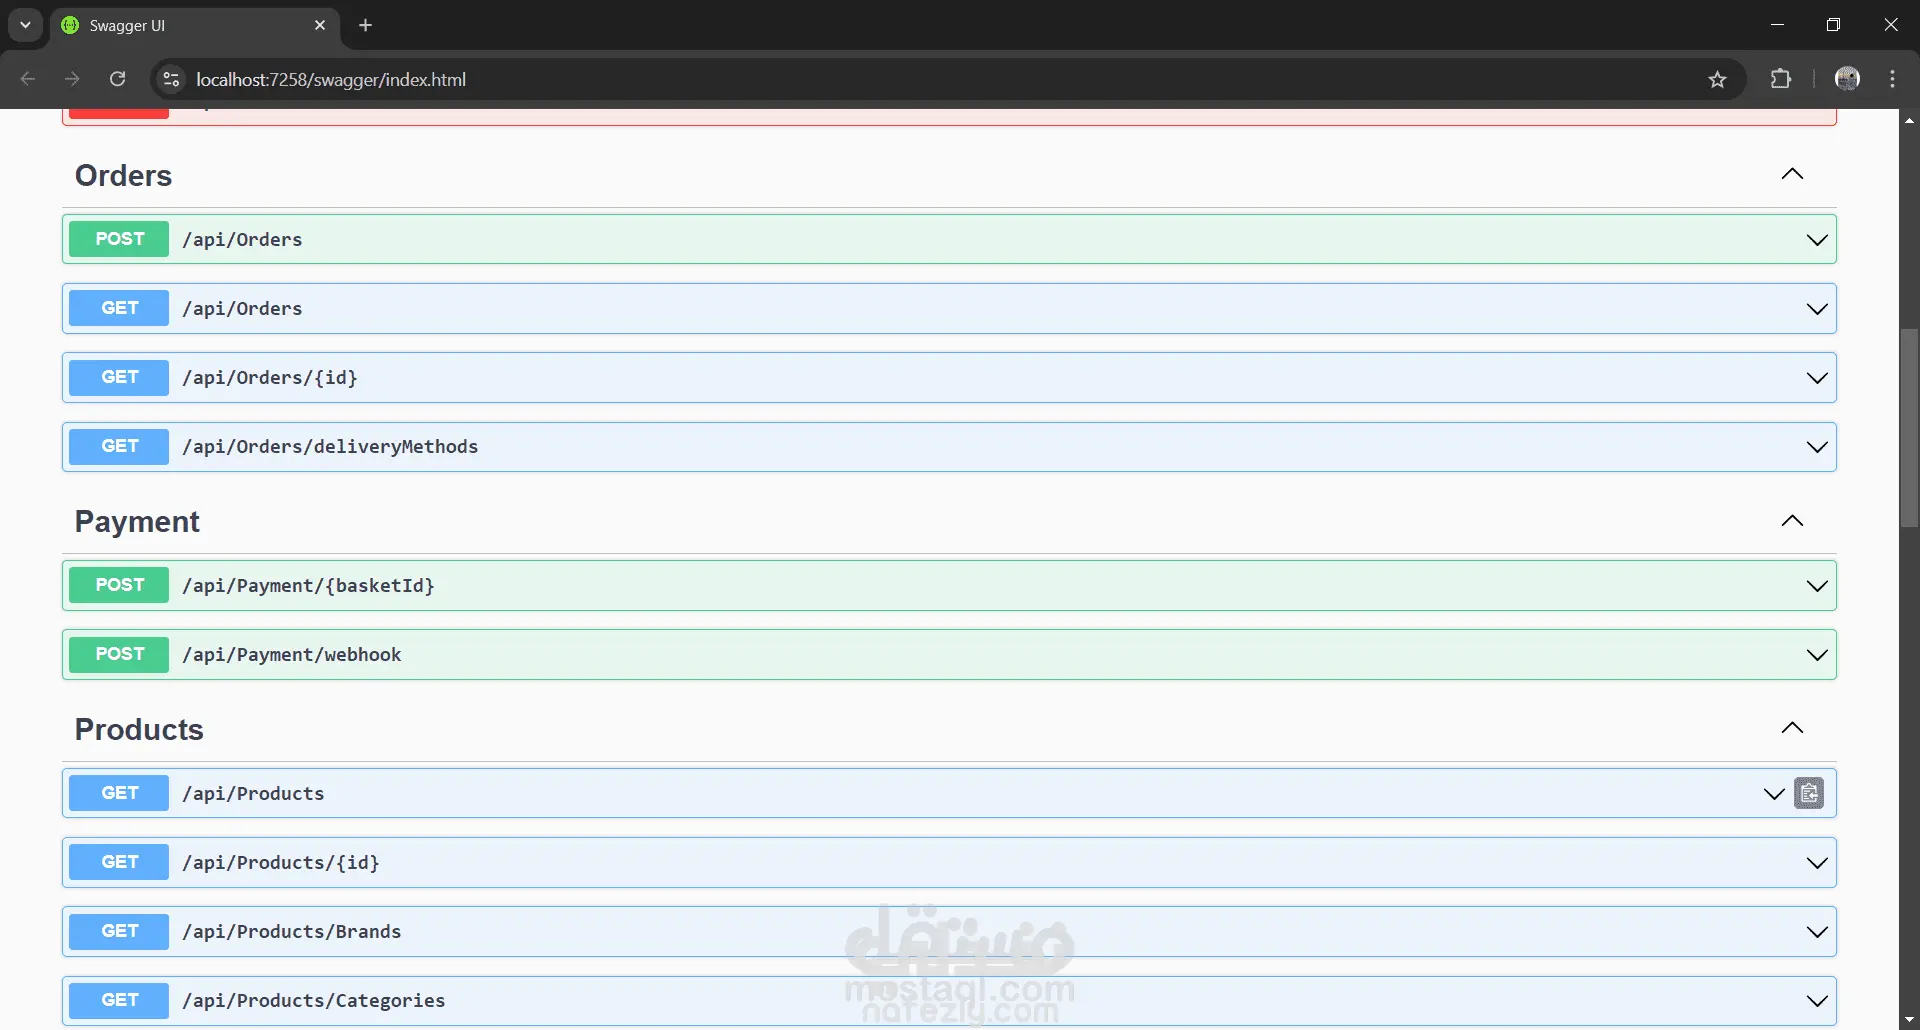Expand GET /api/Orders arrow
This screenshot has width=1920, height=1030.
[1817, 309]
